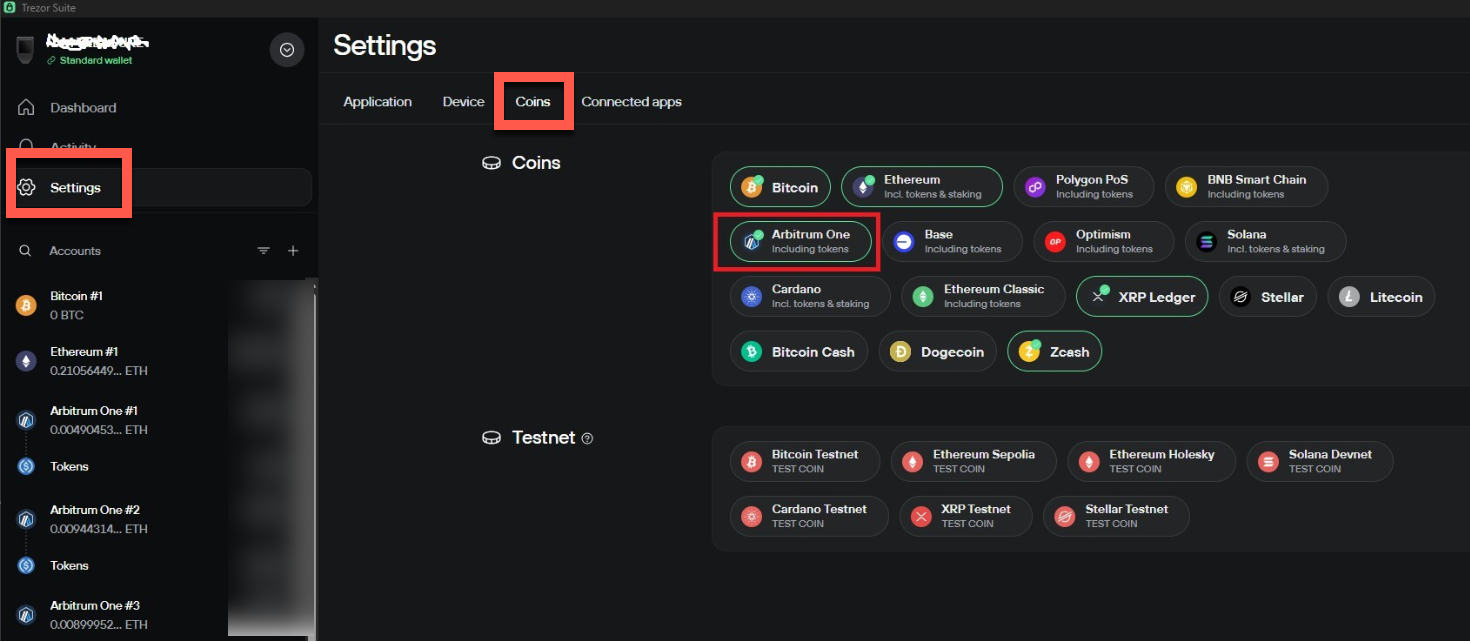This screenshot has width=1470, height=642.
Task: Open Settings in the sidebar
Action: tap(160, 188)
